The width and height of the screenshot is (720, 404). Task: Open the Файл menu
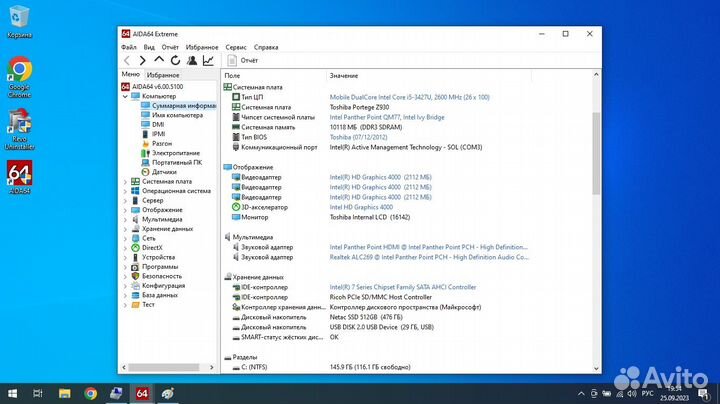129,47
